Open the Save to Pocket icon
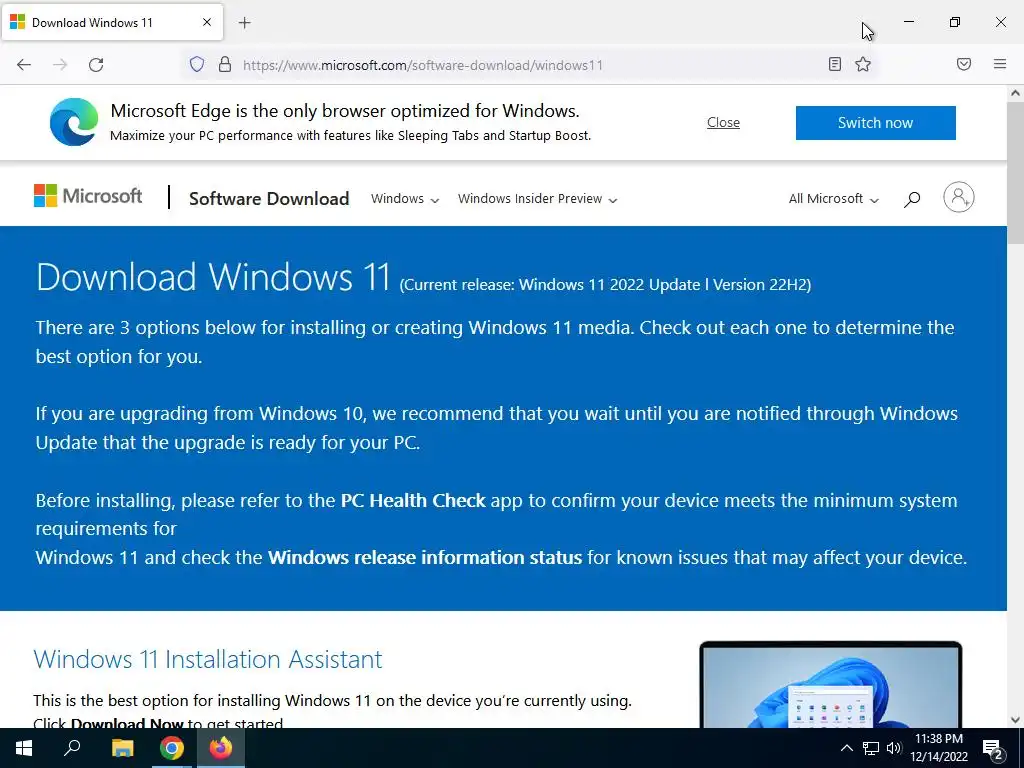The height and width of the screenshot is (768, 1024). (x=964, y=64)
